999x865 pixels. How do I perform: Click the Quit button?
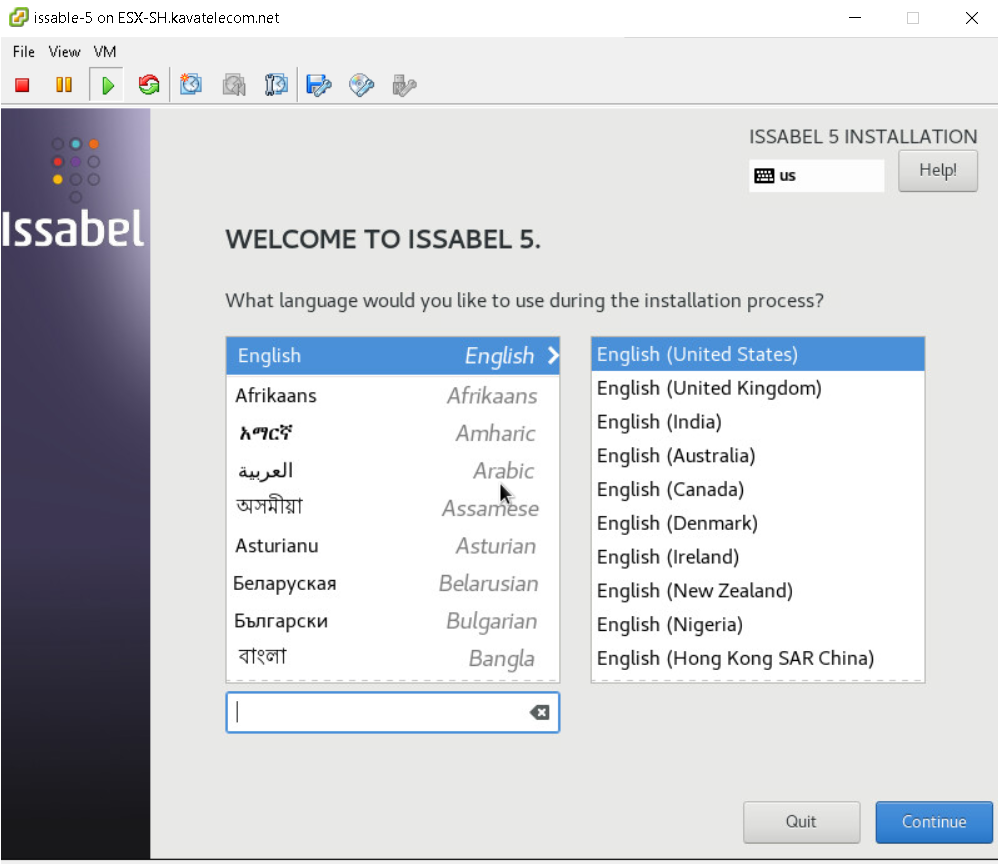click(801, 822)
